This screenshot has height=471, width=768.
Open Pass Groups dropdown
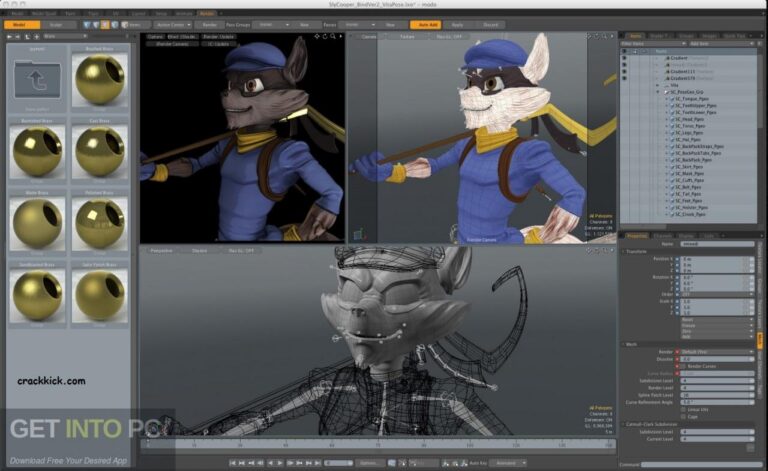click(x=272, y=24)
